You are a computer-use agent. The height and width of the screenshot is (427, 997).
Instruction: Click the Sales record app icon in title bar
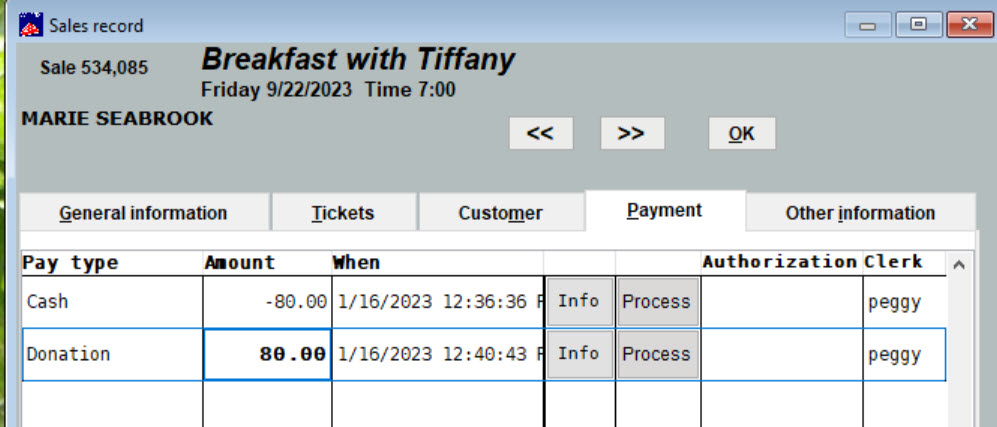(x=31, y=25)
